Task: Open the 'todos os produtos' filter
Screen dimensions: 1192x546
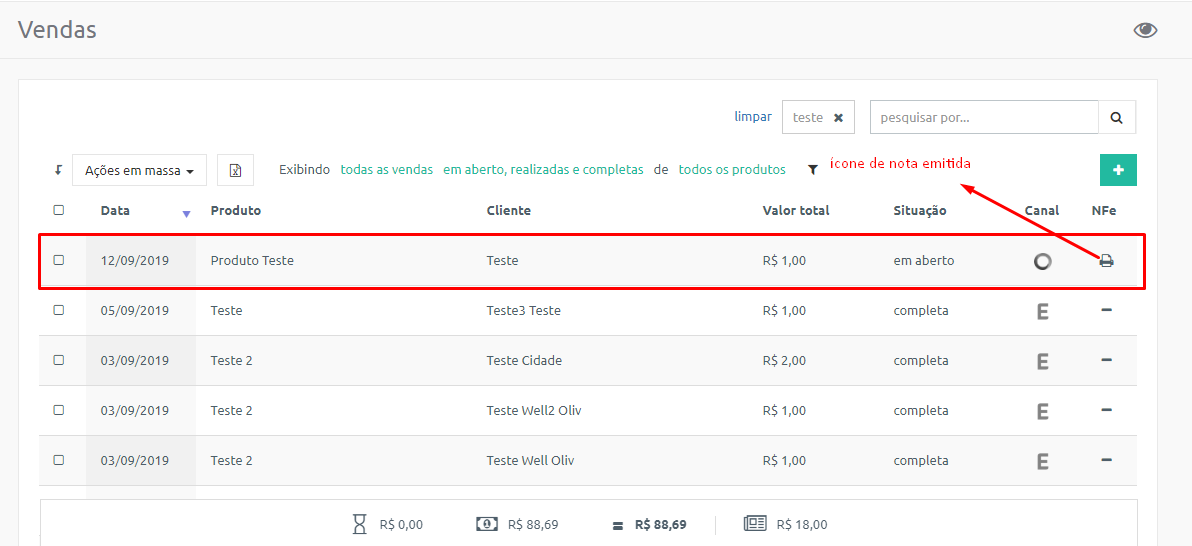Action: (x=732, y=170)
